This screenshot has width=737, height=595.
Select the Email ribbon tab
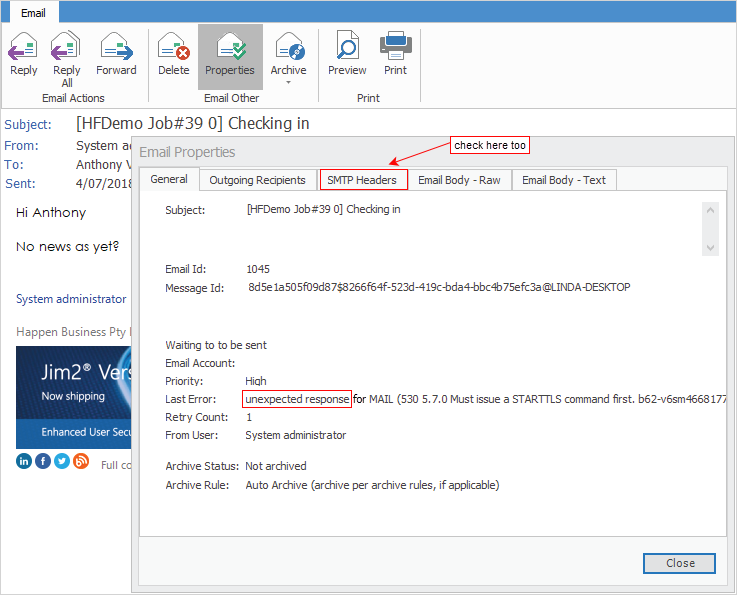tap(32, 12)
